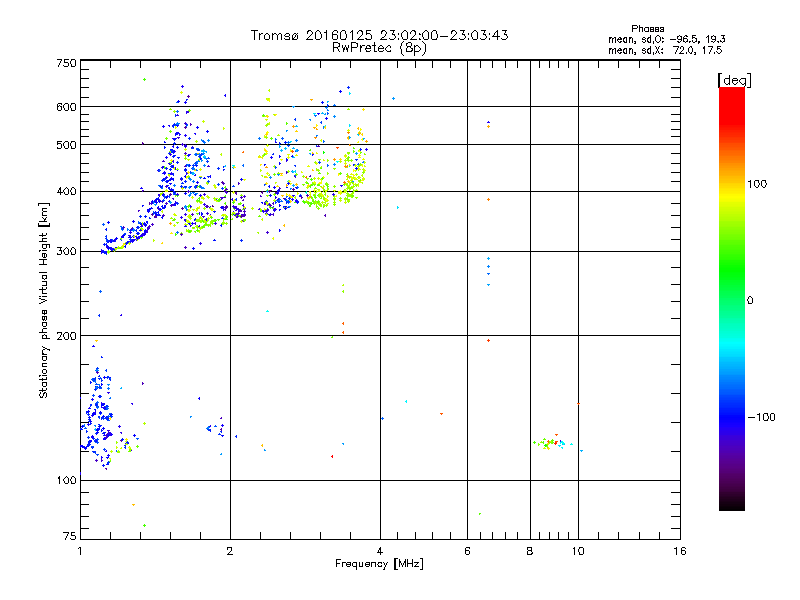
Task: Click the yellow colorbar band near 100
Action: (732, 194)
